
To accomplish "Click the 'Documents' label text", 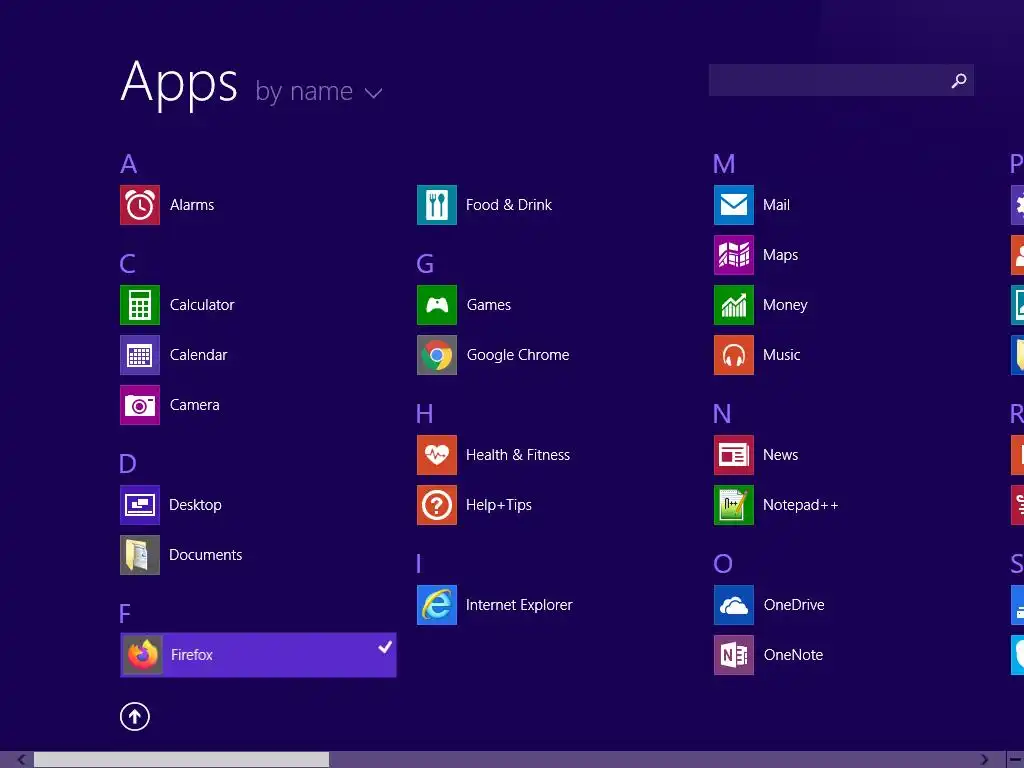I will pos(206,555).
